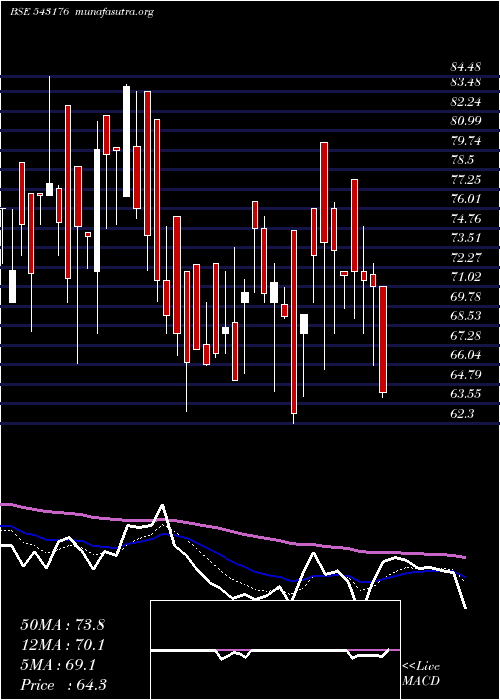Click the 62.3 price level label
Viewport: 500px width, 700px height.
coord(462,413)
